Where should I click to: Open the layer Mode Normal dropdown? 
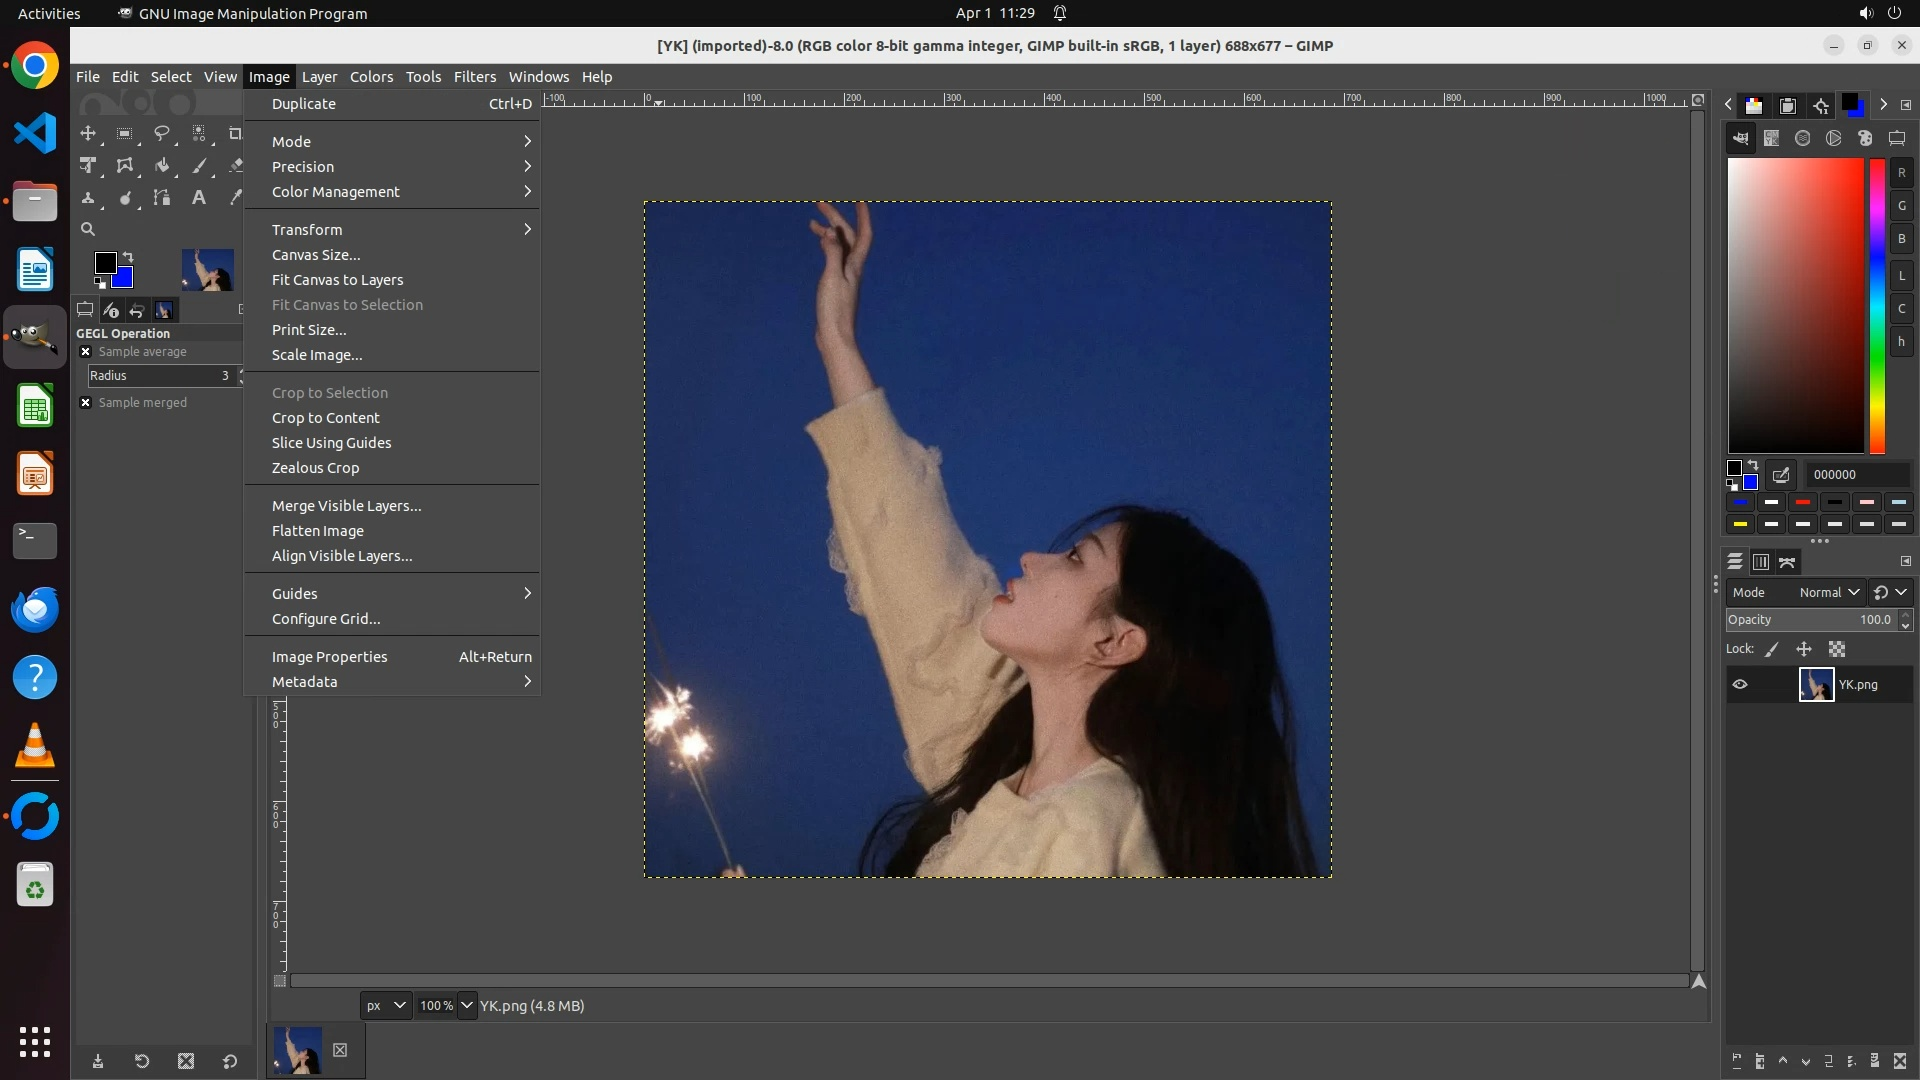click(1828, 593)
